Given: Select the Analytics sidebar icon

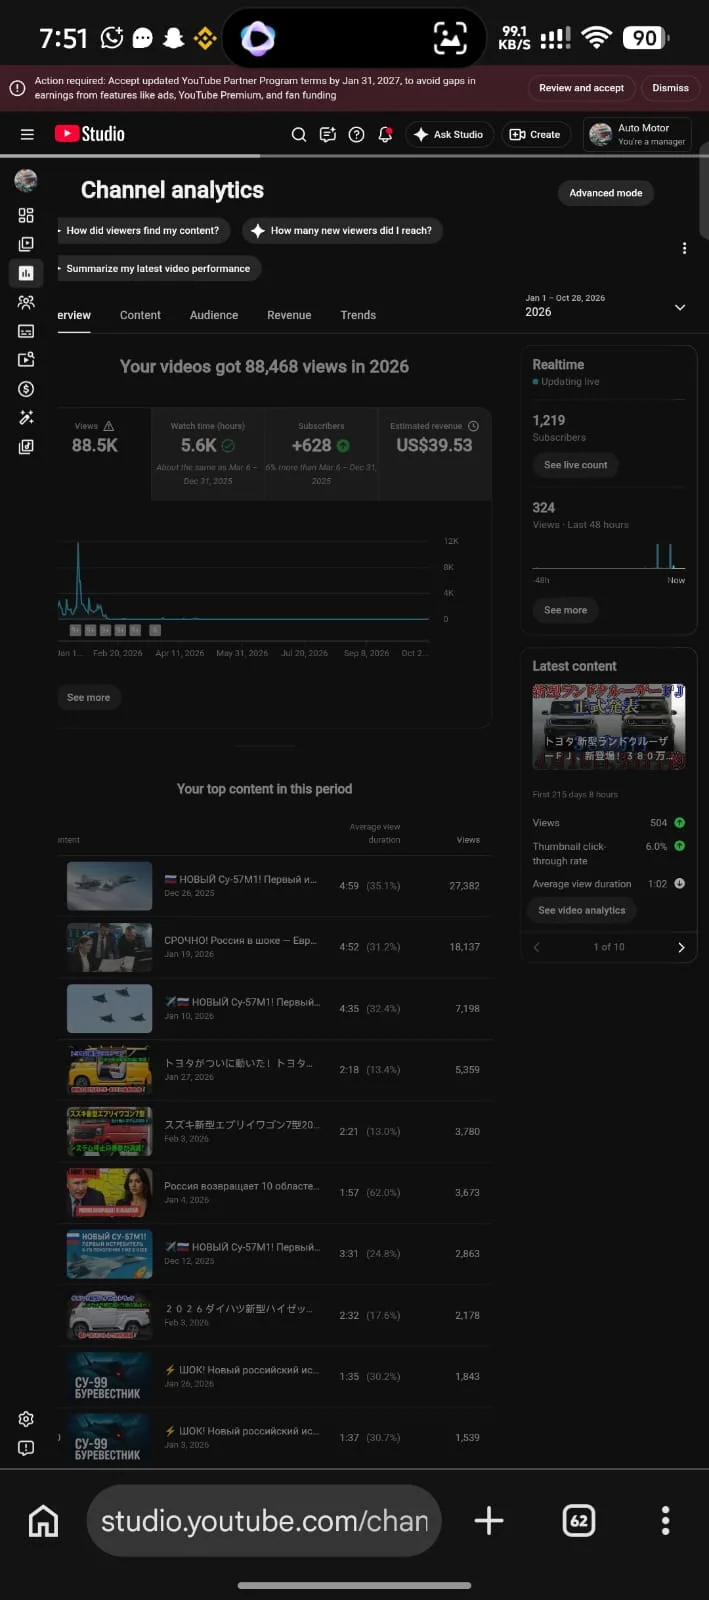Looking at the screenshot, I should [26, 273].
